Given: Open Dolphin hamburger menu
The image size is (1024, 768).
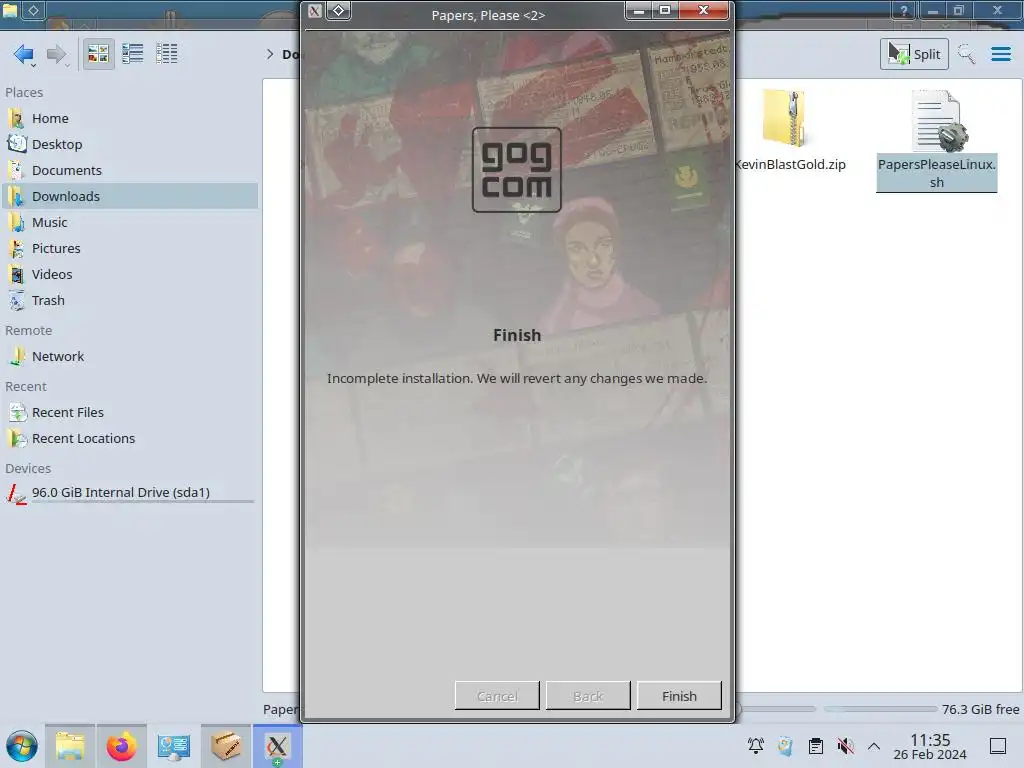Looking at the screenshot, I should 1000,54.
